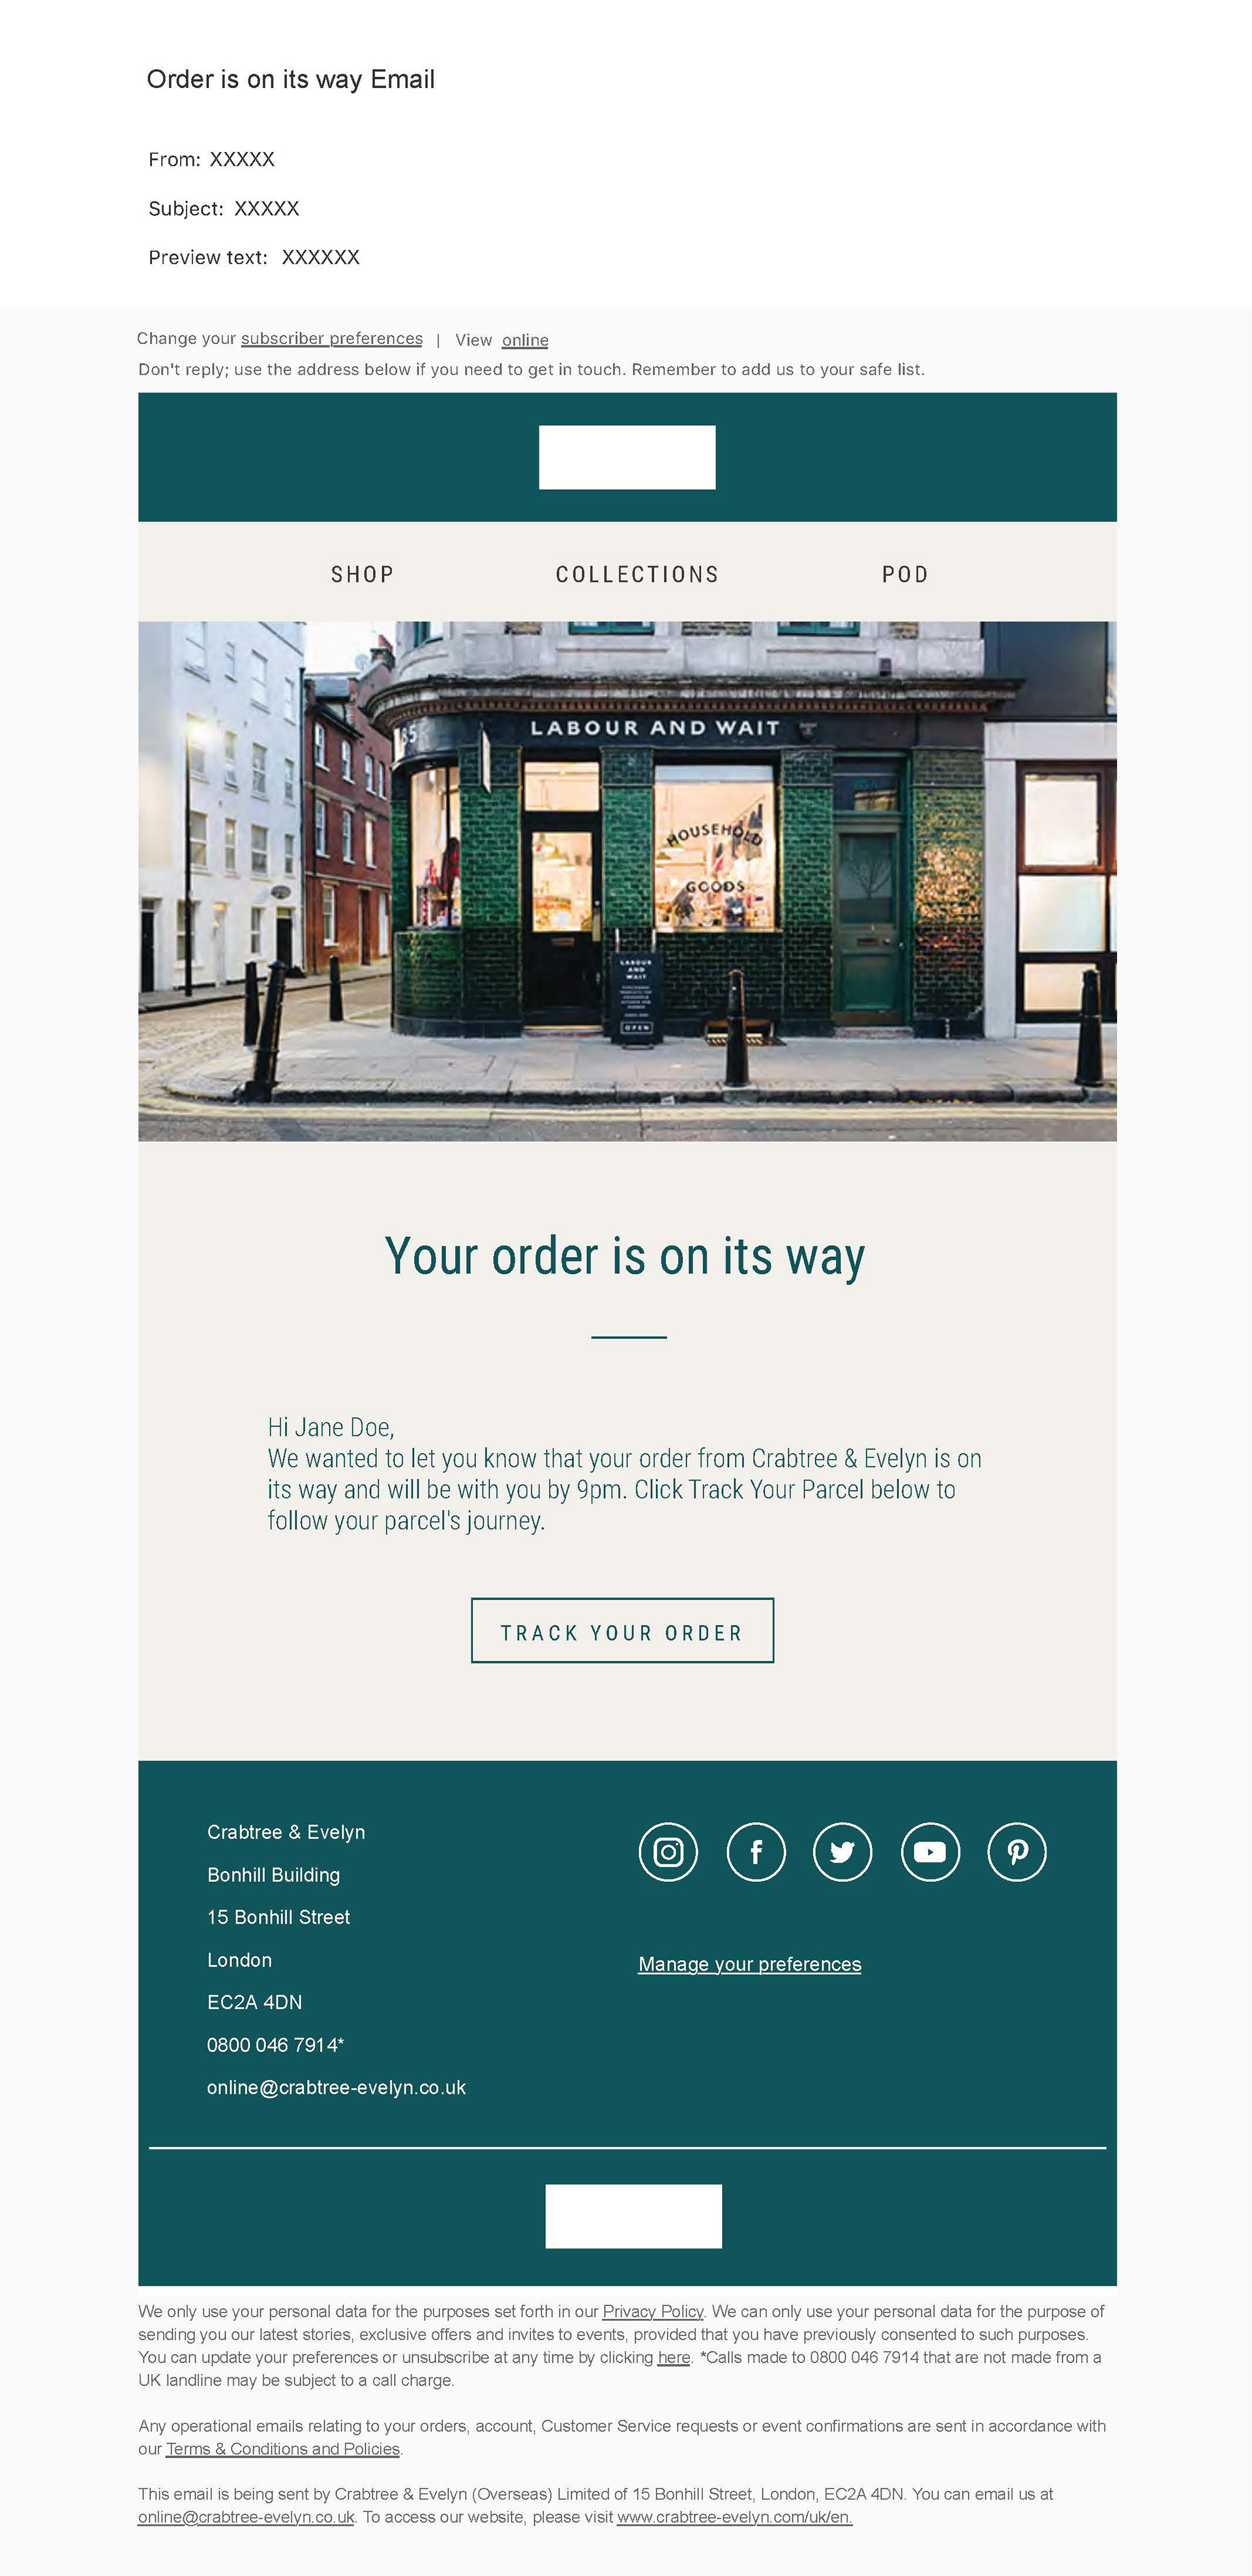Select the POD navigation item

905,575
